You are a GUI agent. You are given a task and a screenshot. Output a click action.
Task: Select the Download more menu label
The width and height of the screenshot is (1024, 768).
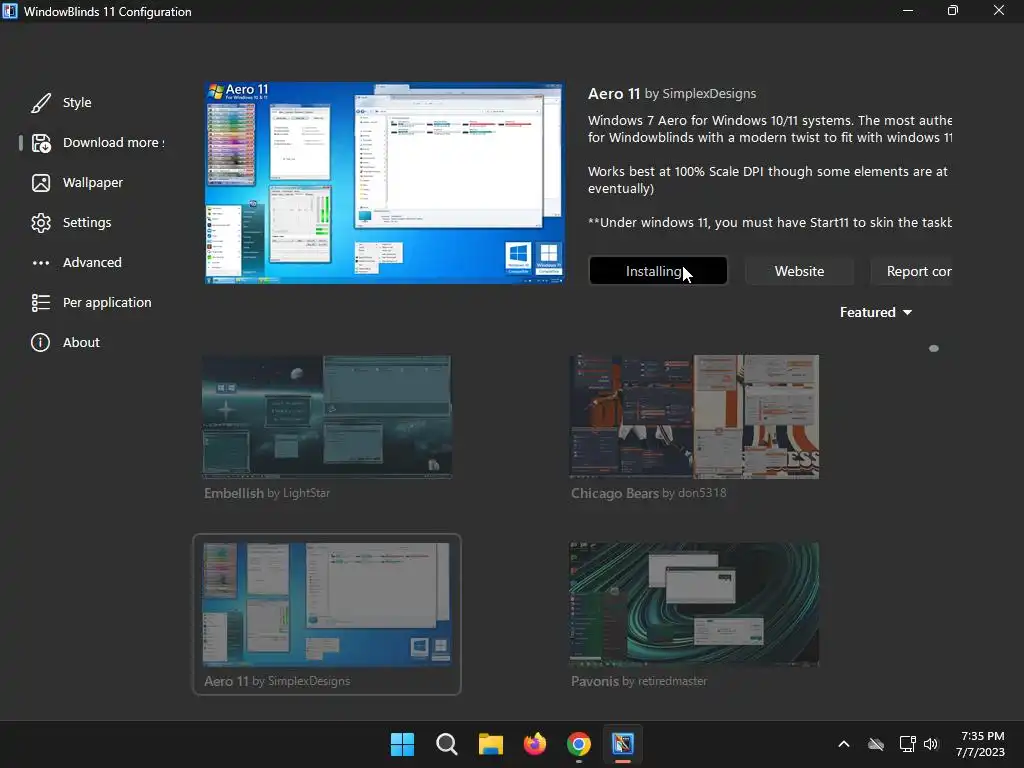tap(114, 142)
